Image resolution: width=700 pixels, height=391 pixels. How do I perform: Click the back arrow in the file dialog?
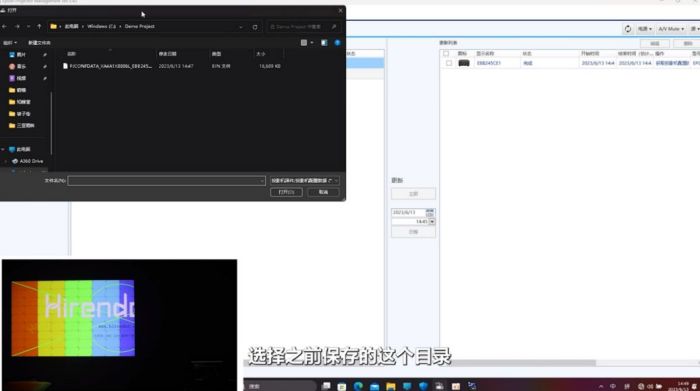tap(4, 27)
